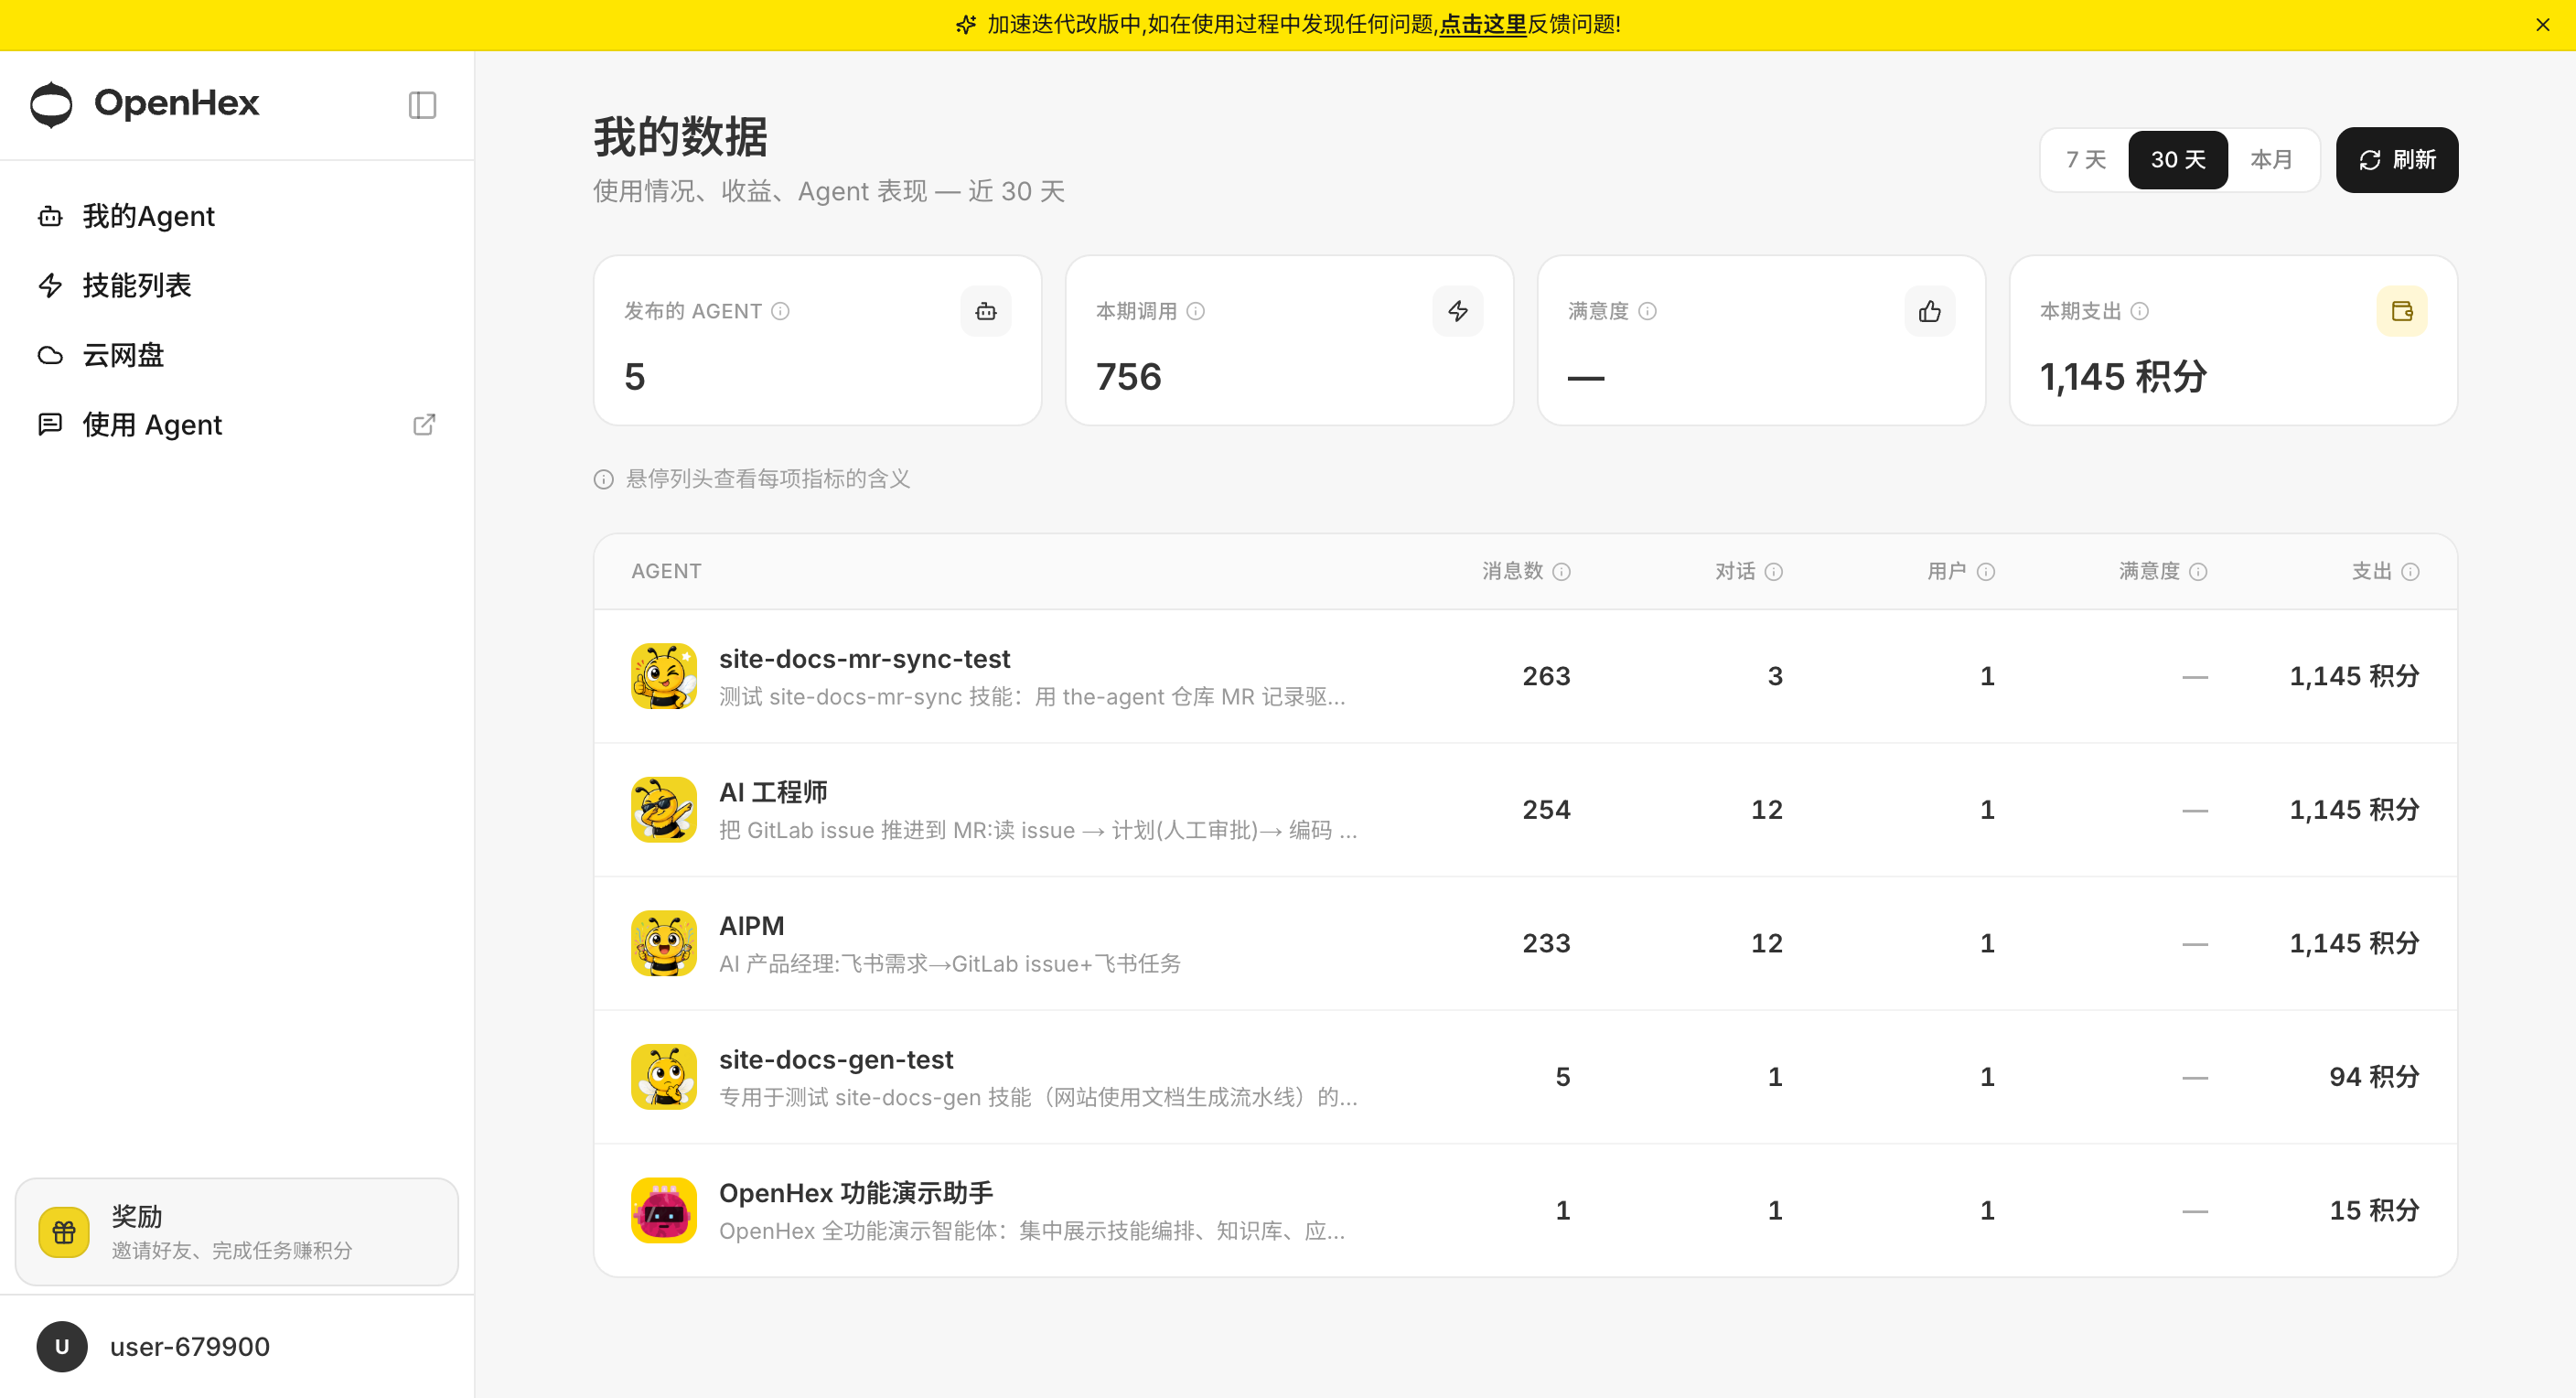Viewport: 2576px width, 1398px height.
Task: Open the AI 工程师 agent name
Action: tap(773, 792)
